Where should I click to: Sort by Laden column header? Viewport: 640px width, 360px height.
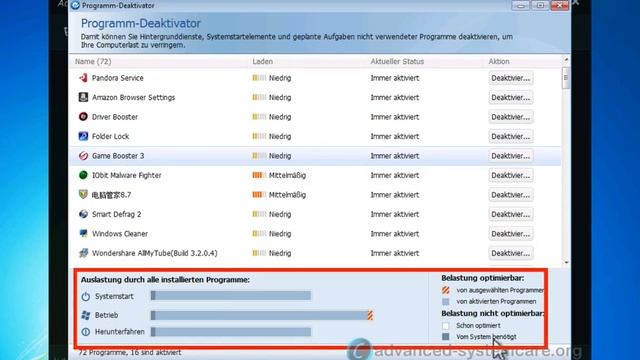(x=262, y=61)
